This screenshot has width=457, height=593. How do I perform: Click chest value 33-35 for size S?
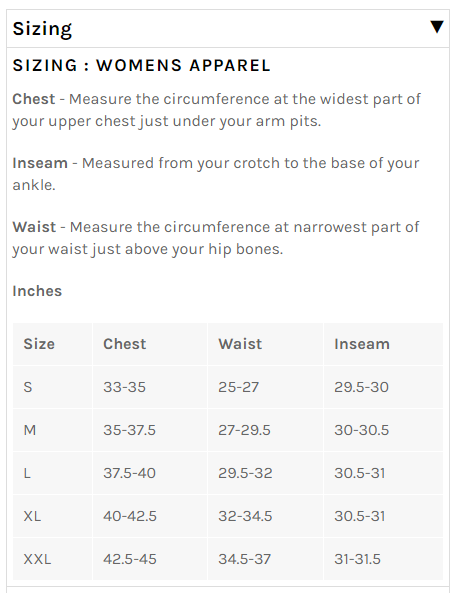click(124, 387)
